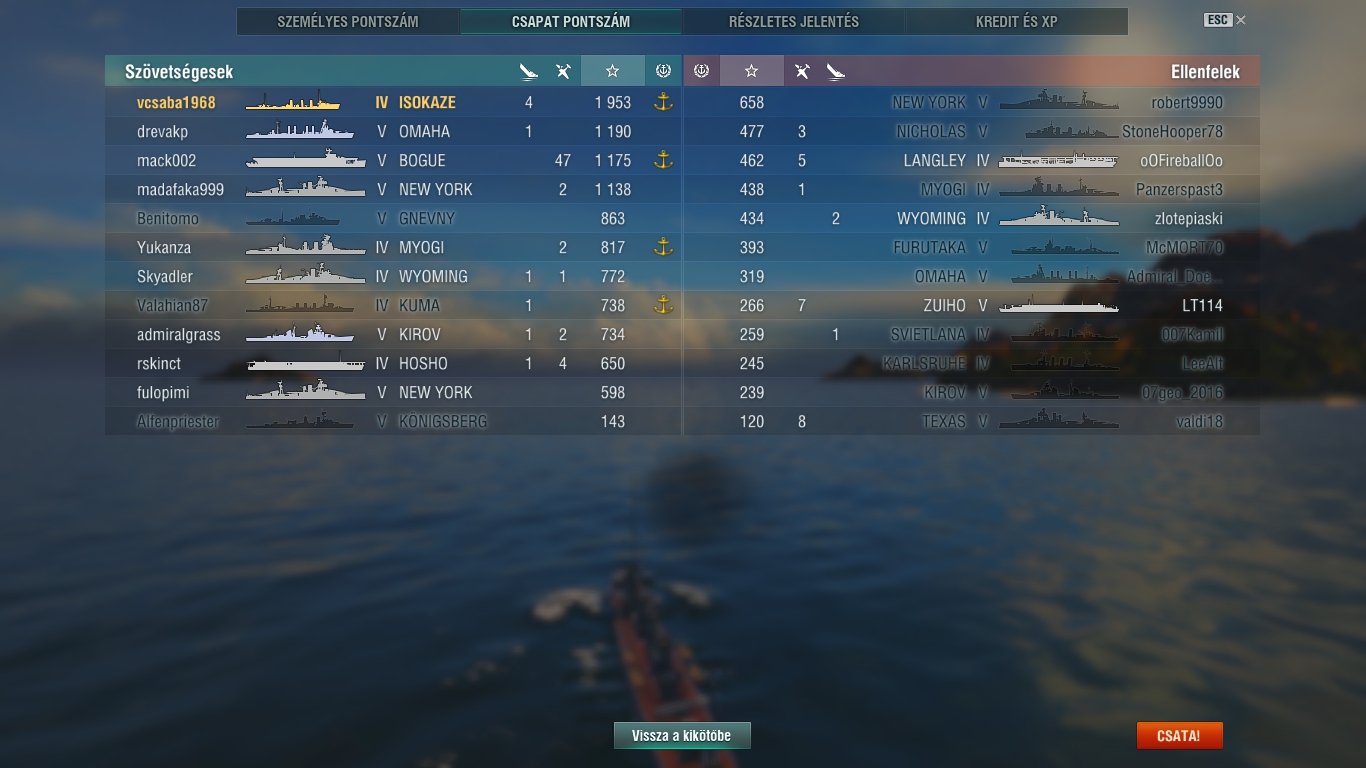Screen dimensions: 1366x768
Task: Open the Személyes Pontszám tab
Action: (x=348, y=21)
